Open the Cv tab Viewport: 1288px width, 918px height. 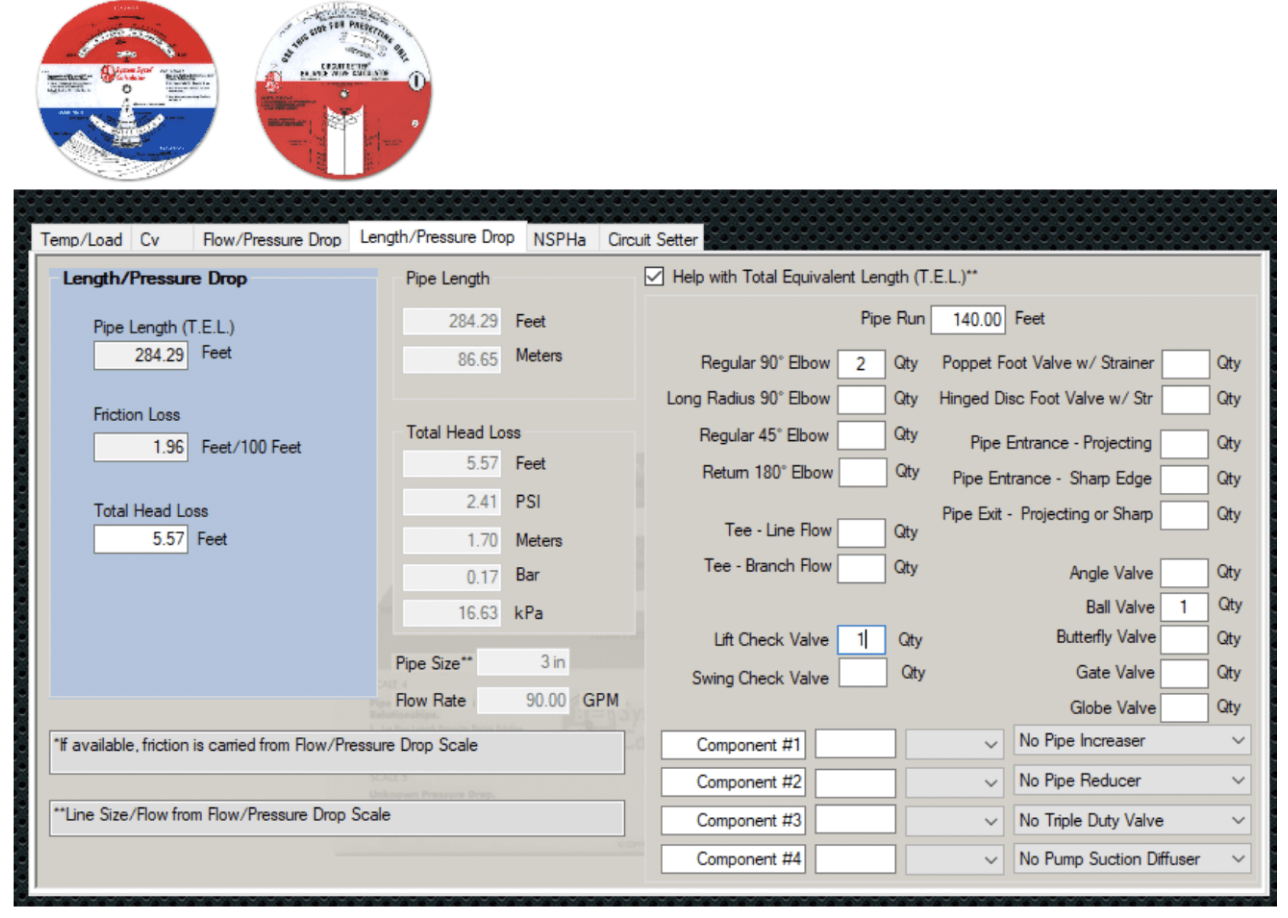[160, 239]
